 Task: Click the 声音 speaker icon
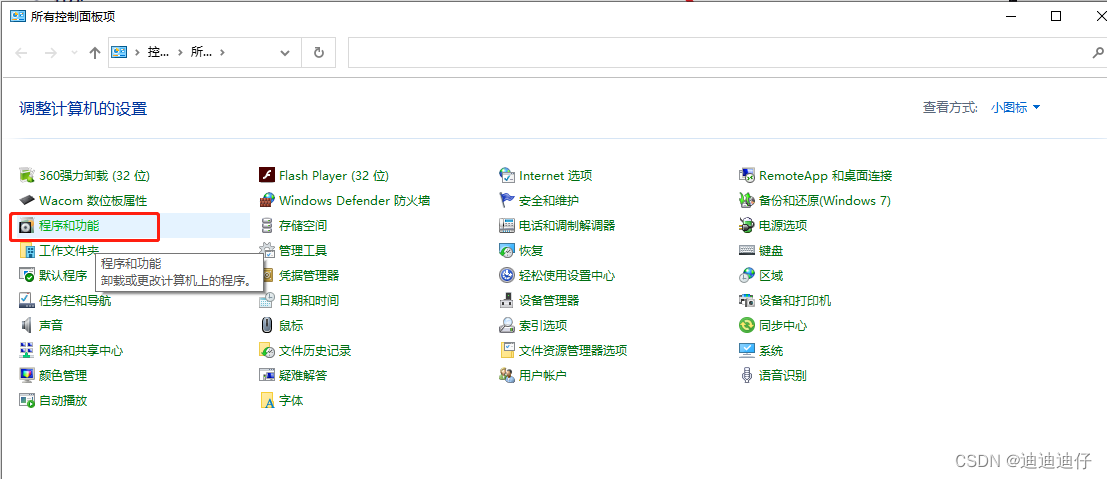click(27, 326)
